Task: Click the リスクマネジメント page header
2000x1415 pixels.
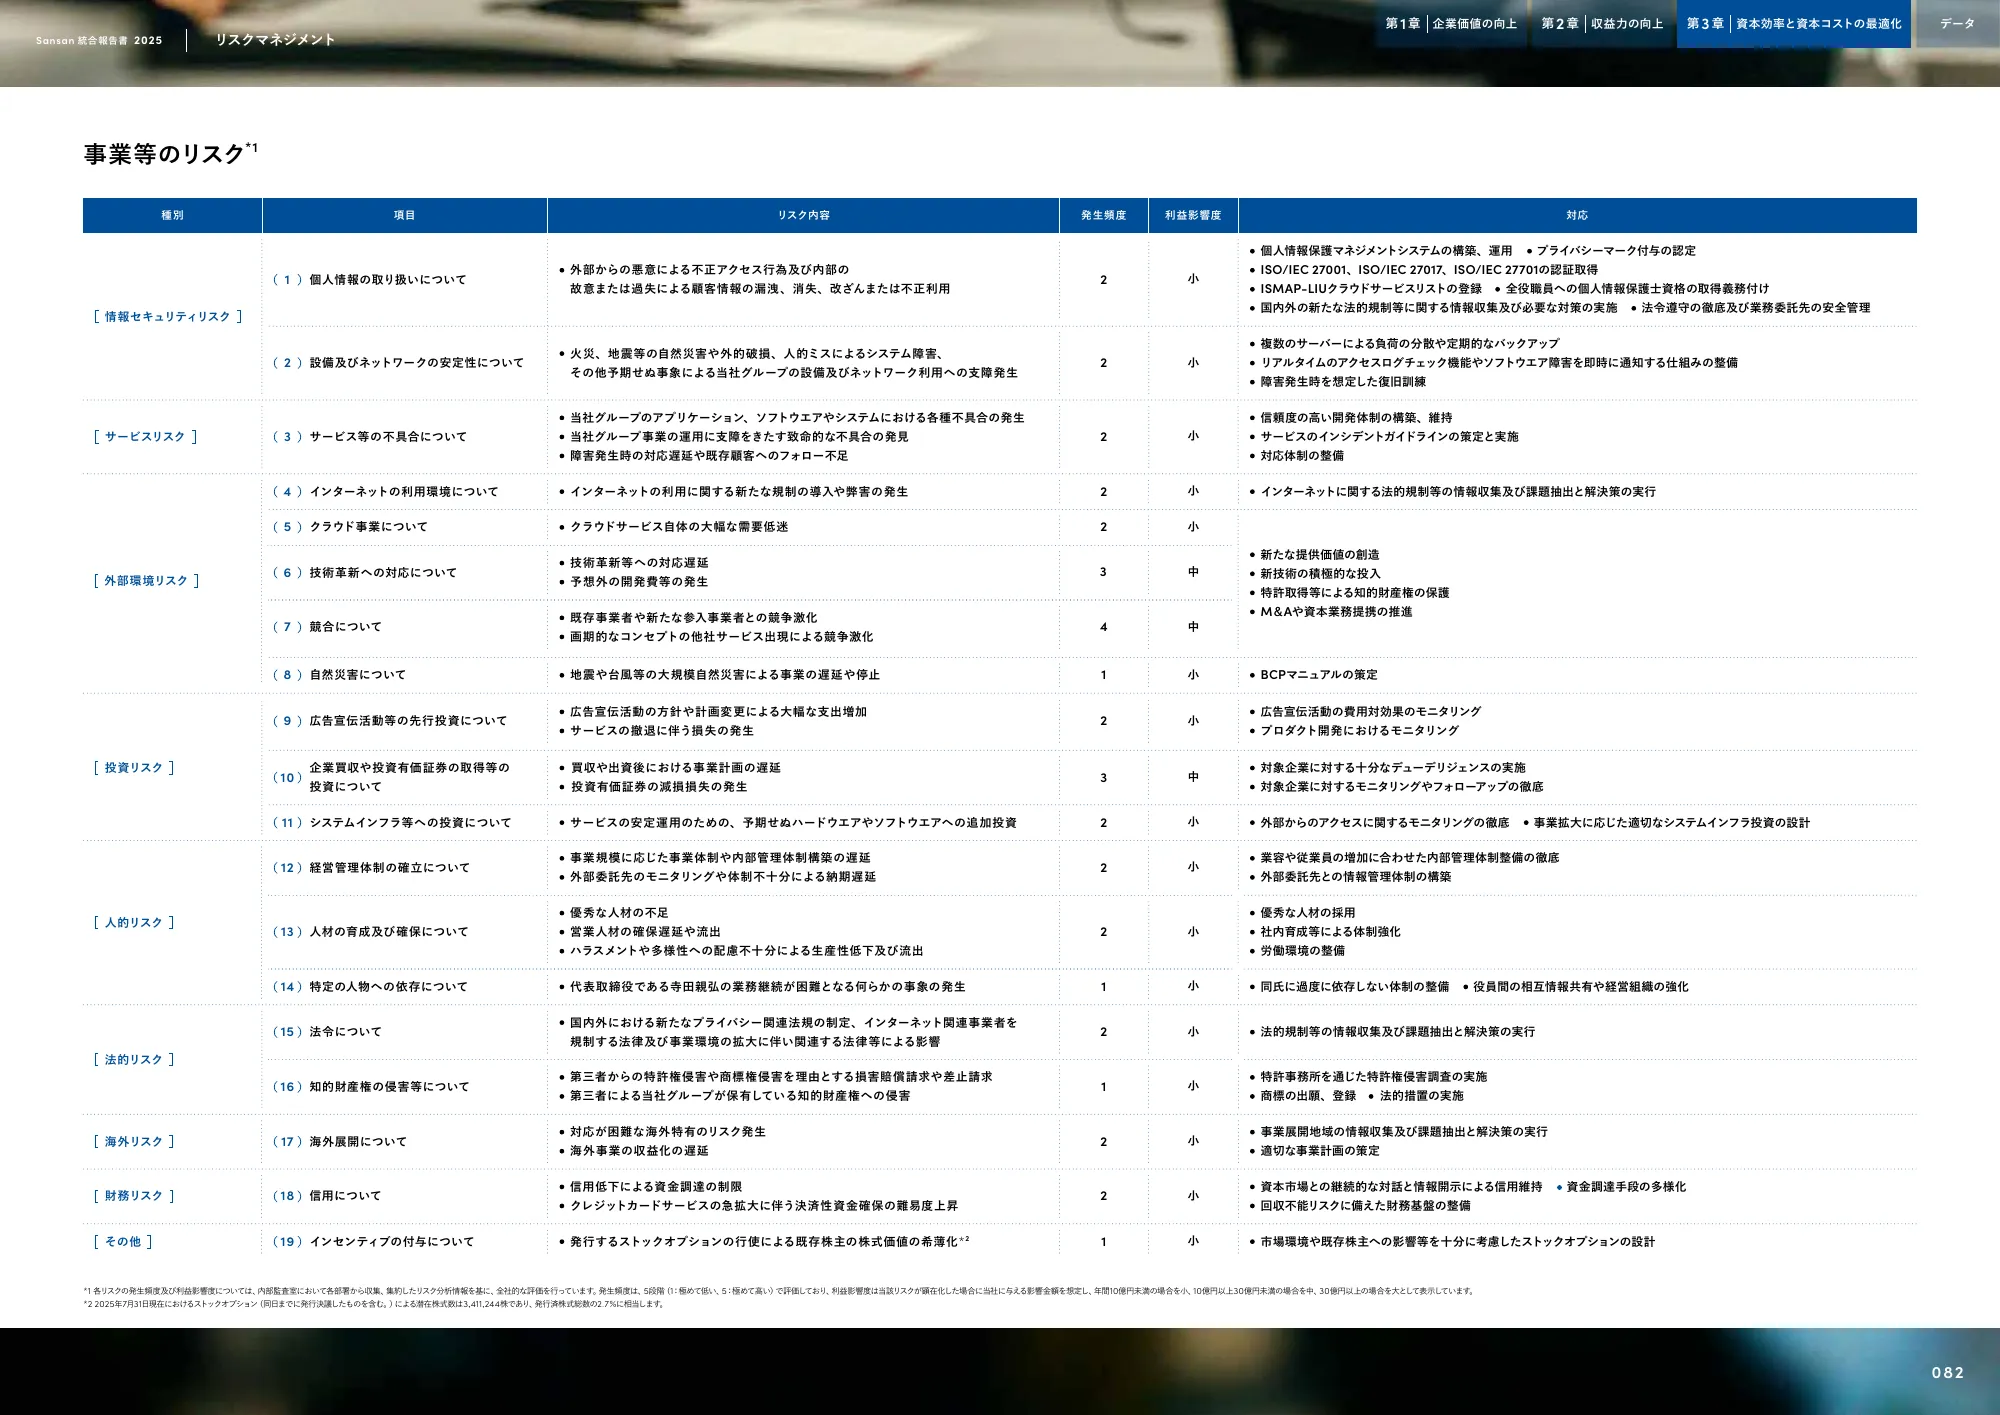Action: click(274, 40)
